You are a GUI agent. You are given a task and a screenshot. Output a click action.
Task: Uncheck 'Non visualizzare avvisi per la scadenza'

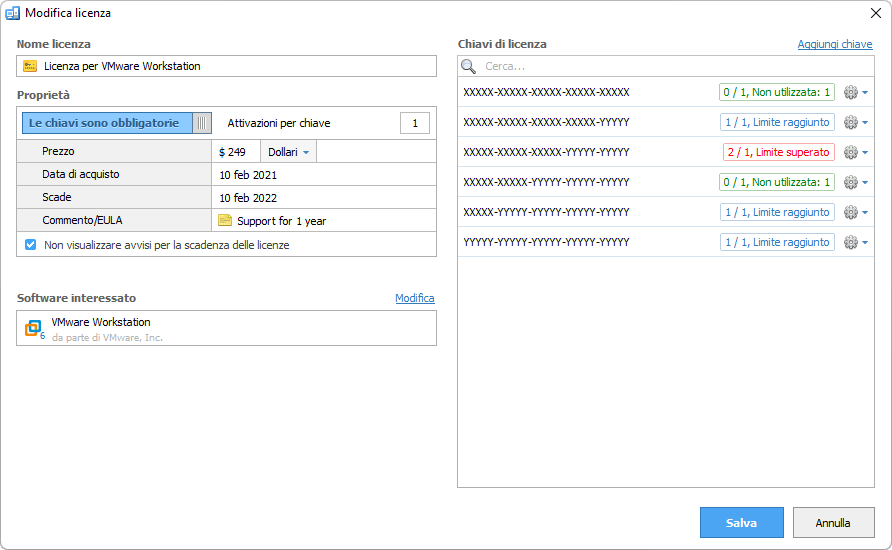coord(31,245)
